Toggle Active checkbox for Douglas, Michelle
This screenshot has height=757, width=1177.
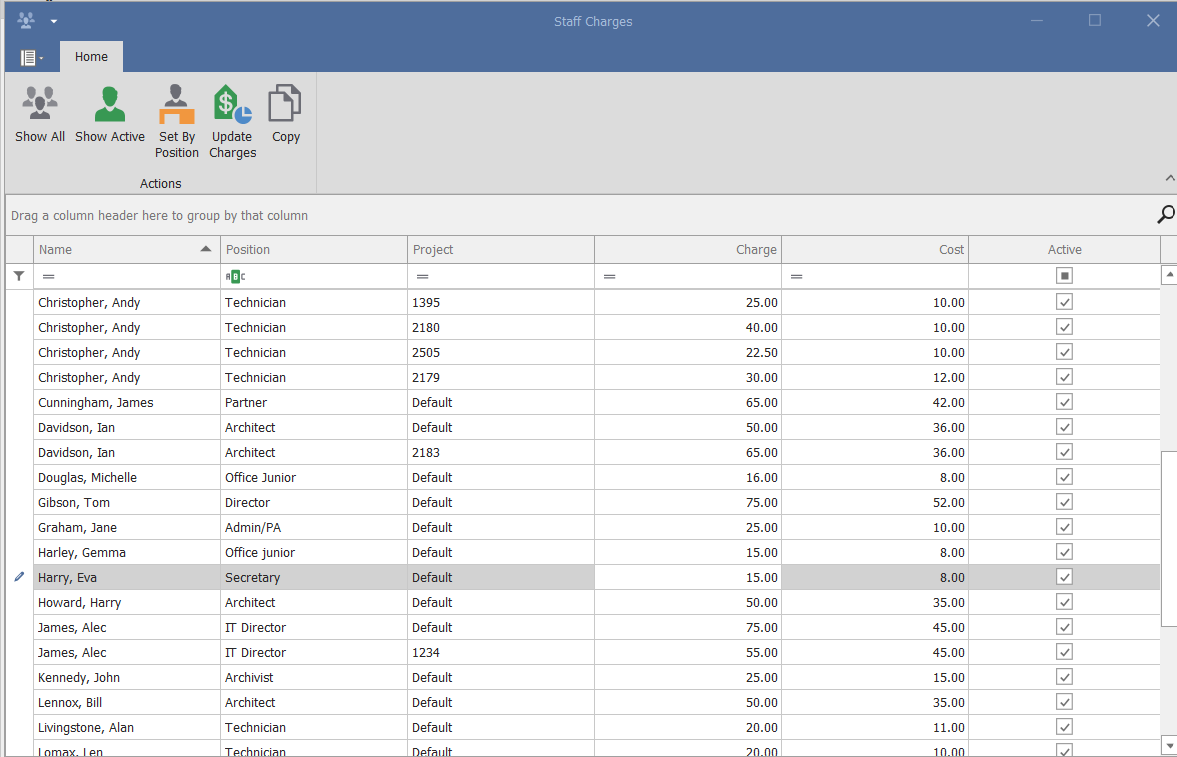[1064, 477]
